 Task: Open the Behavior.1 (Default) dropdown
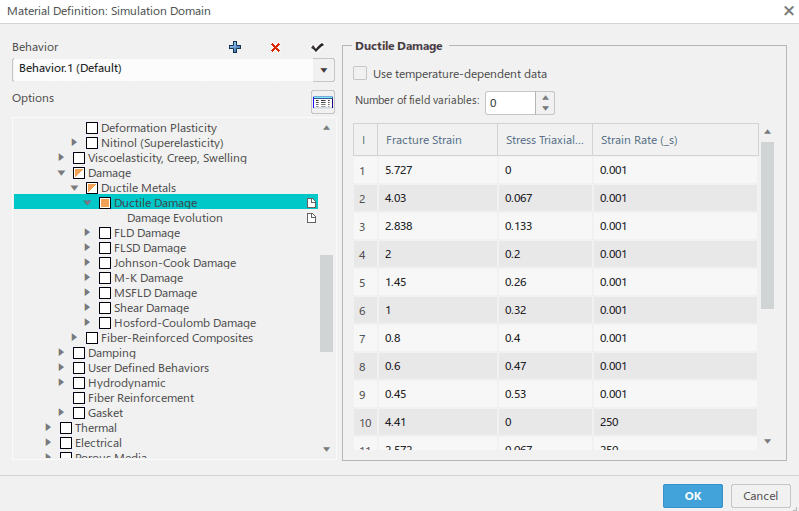click(324, 70)
